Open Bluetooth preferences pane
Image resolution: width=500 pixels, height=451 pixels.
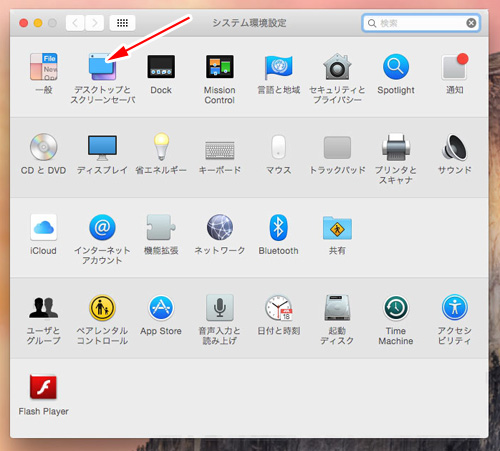278,227
